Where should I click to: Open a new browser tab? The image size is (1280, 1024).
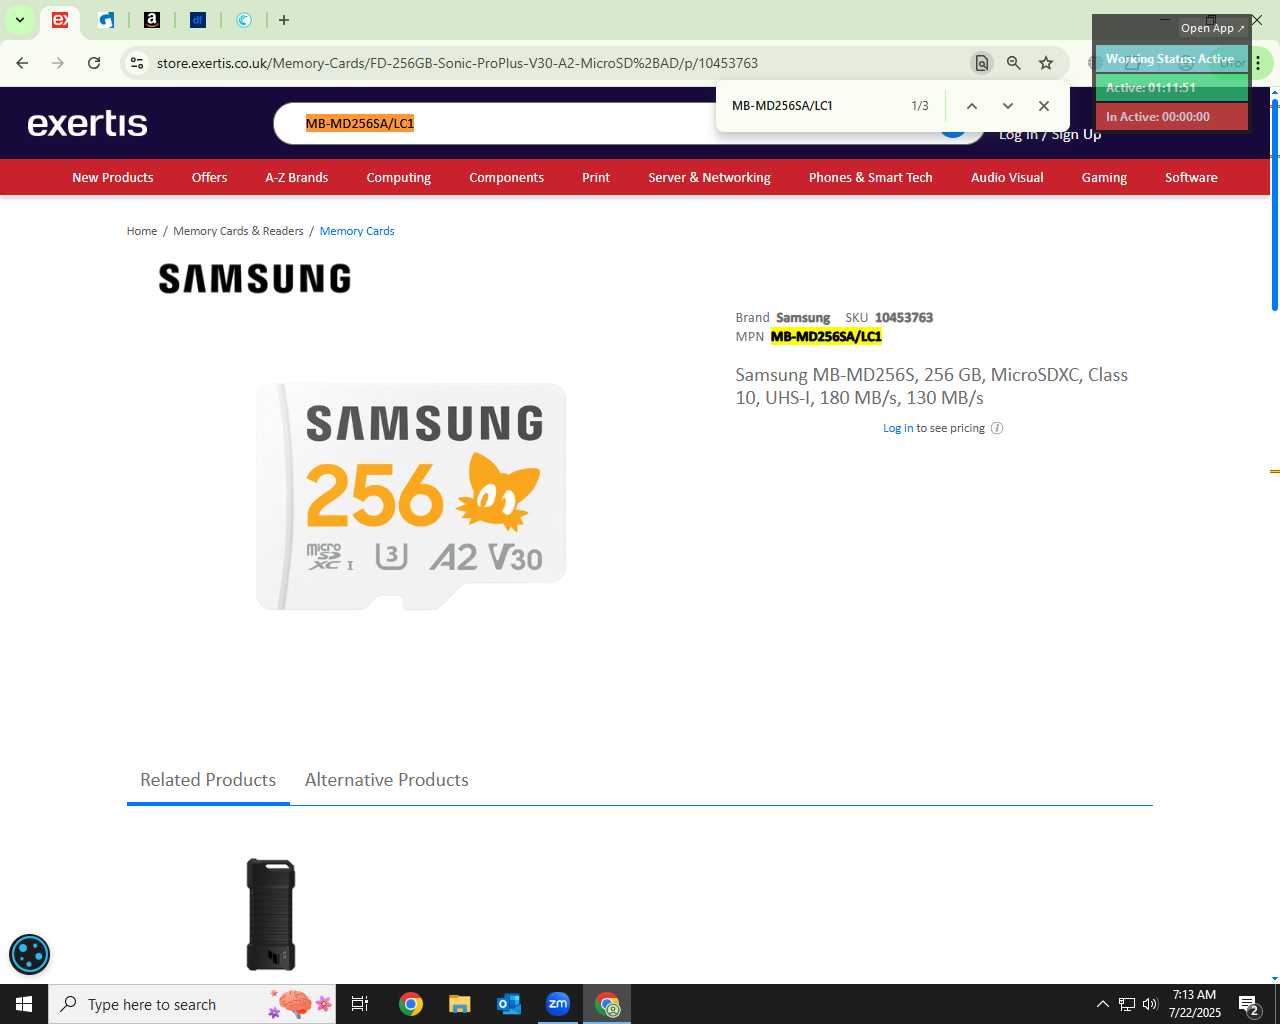284,20
